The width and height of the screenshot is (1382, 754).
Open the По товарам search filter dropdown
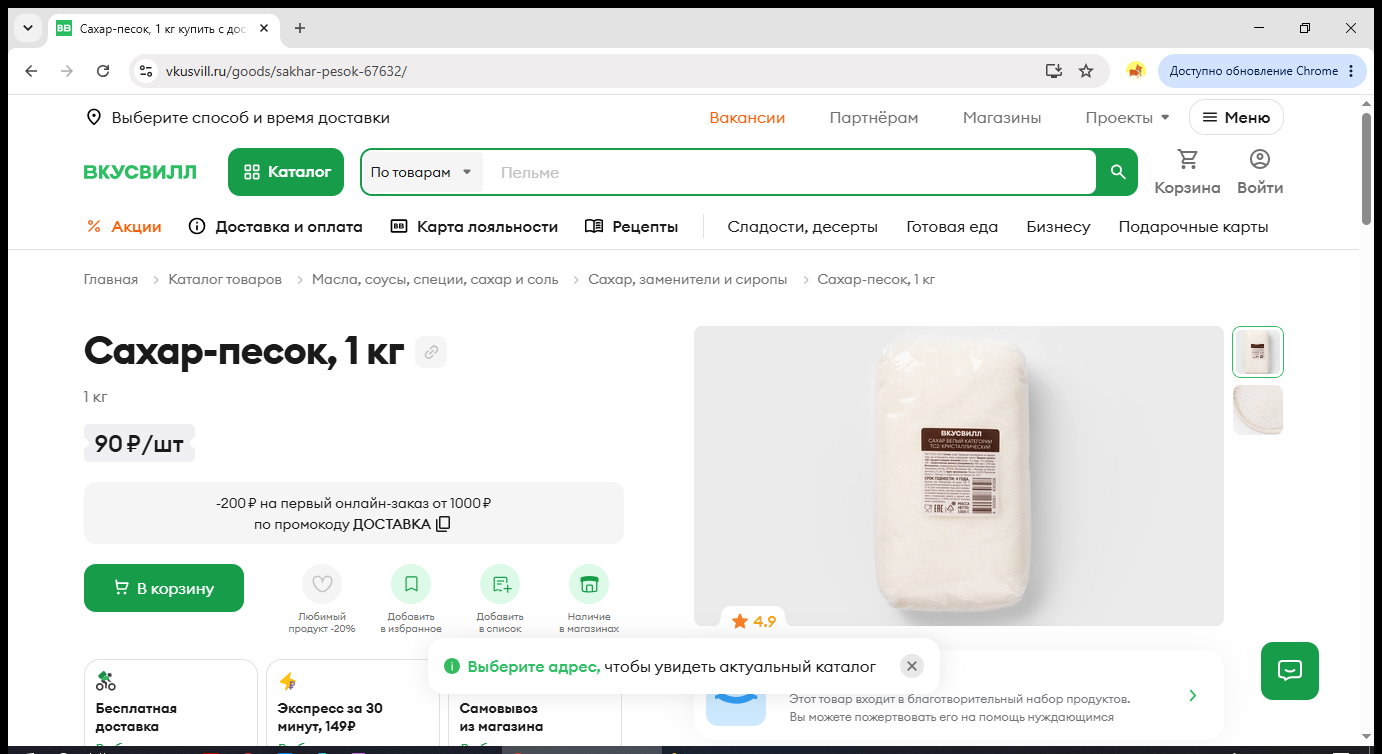pyautogui.click(x=422, y=172)
